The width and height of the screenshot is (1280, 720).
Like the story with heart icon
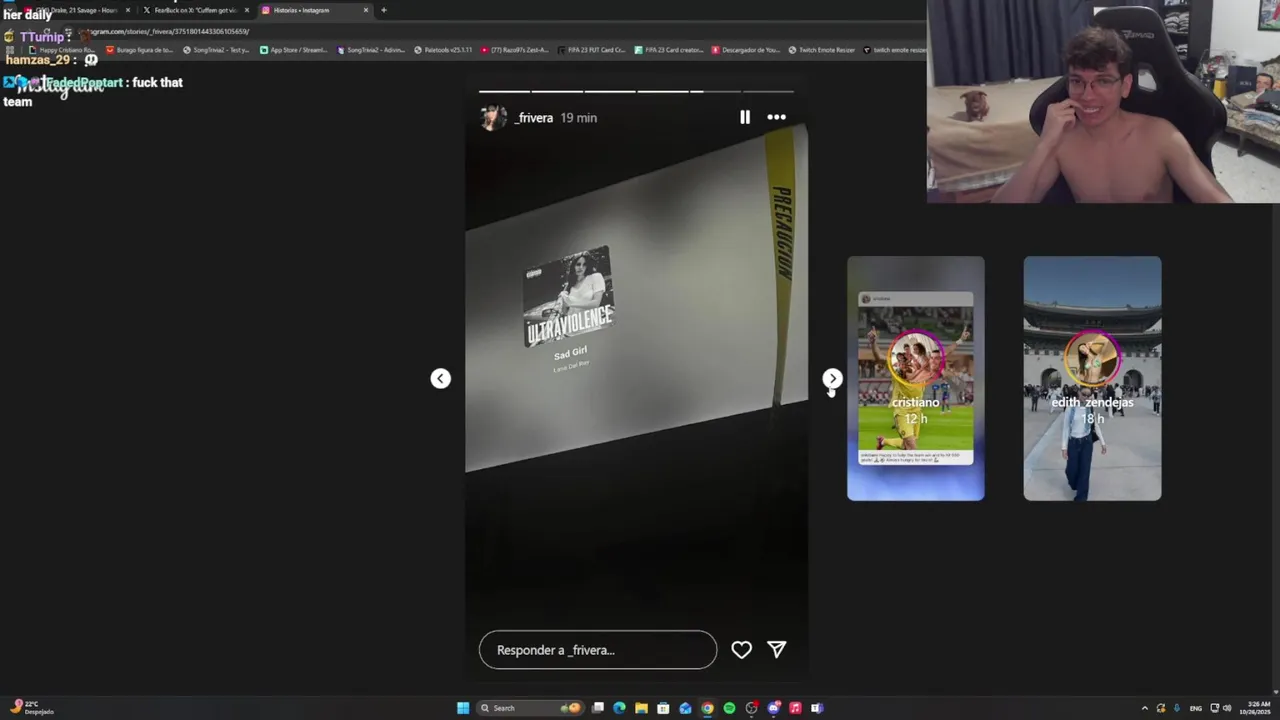[x=741, y=650]
